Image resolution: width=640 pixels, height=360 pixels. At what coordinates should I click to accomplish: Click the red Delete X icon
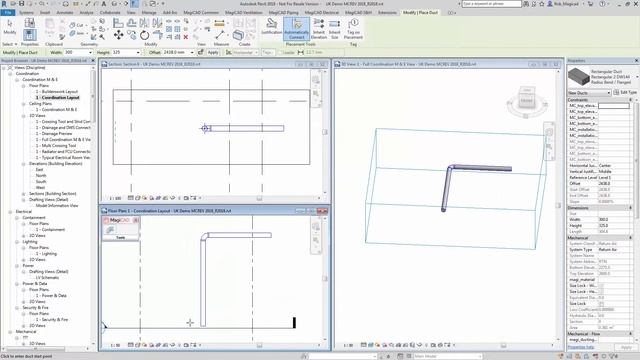coord(186,37)
